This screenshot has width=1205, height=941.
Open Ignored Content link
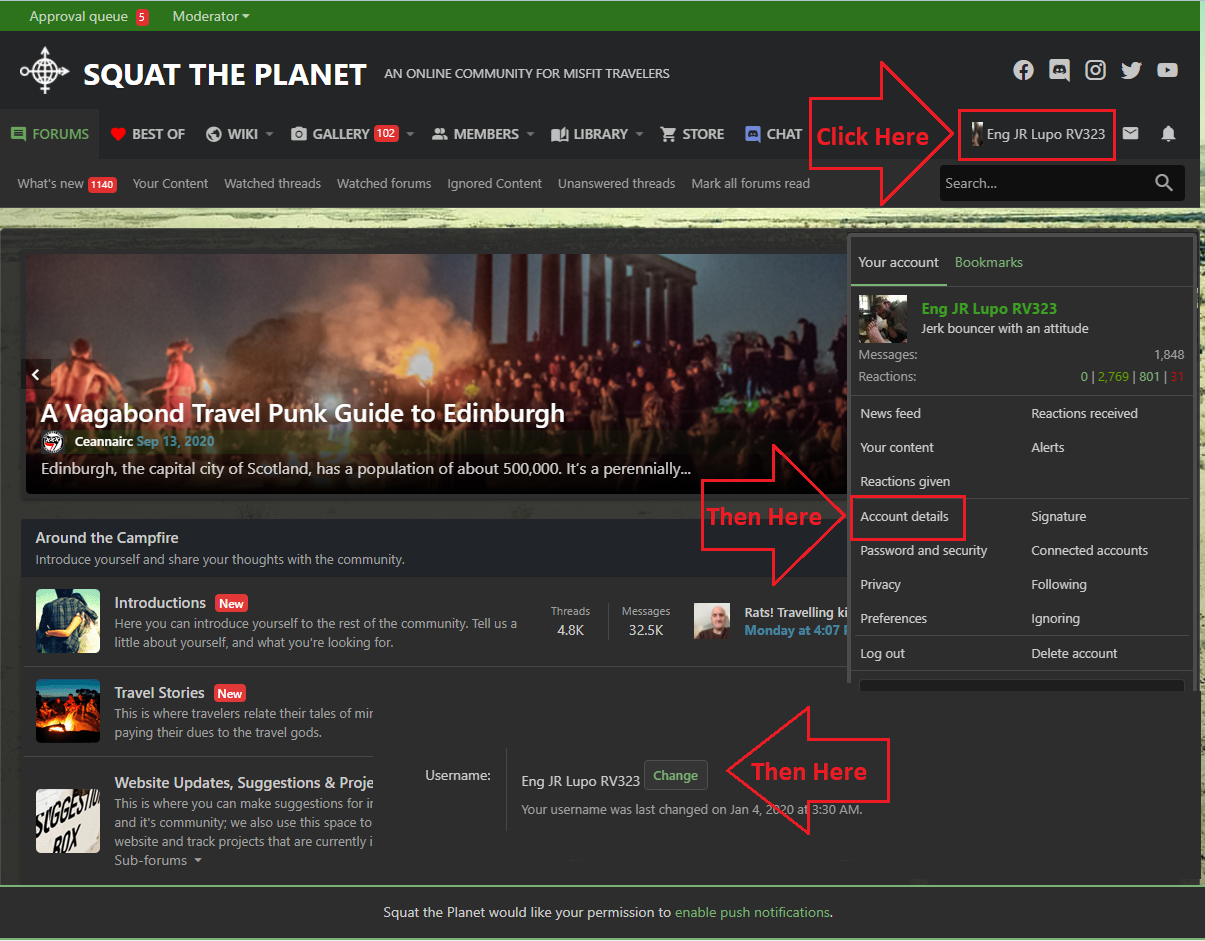pyautogui.click(x=494, y=183)
